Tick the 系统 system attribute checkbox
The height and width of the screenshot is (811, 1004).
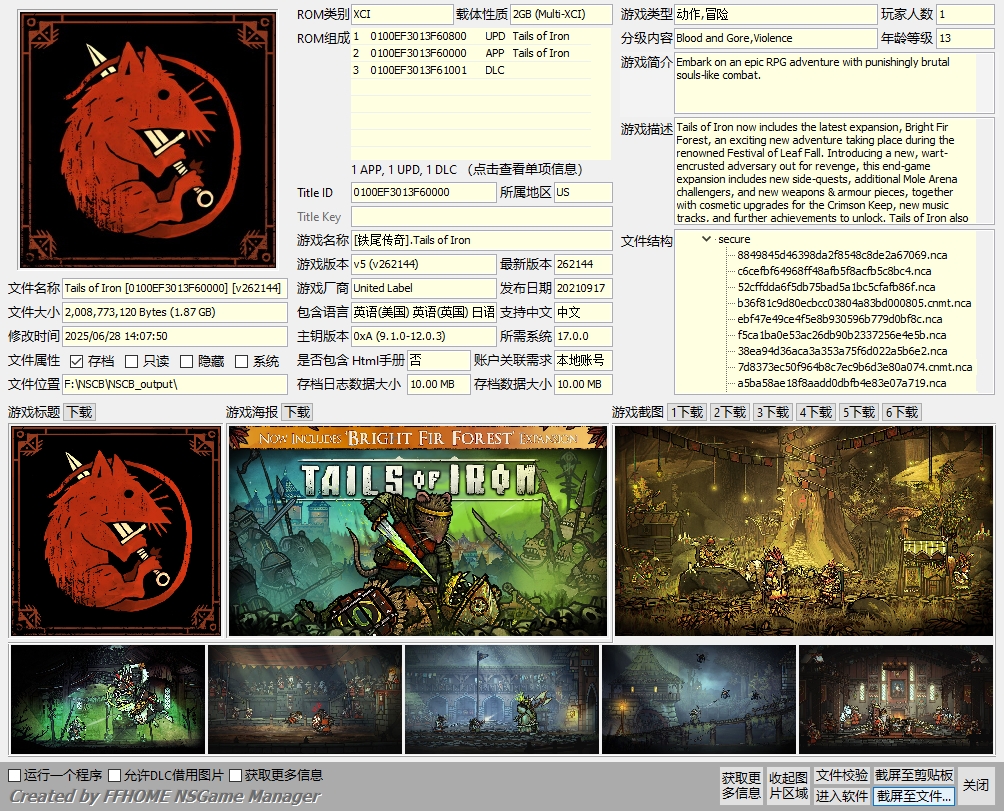click(x=242, y=362)
